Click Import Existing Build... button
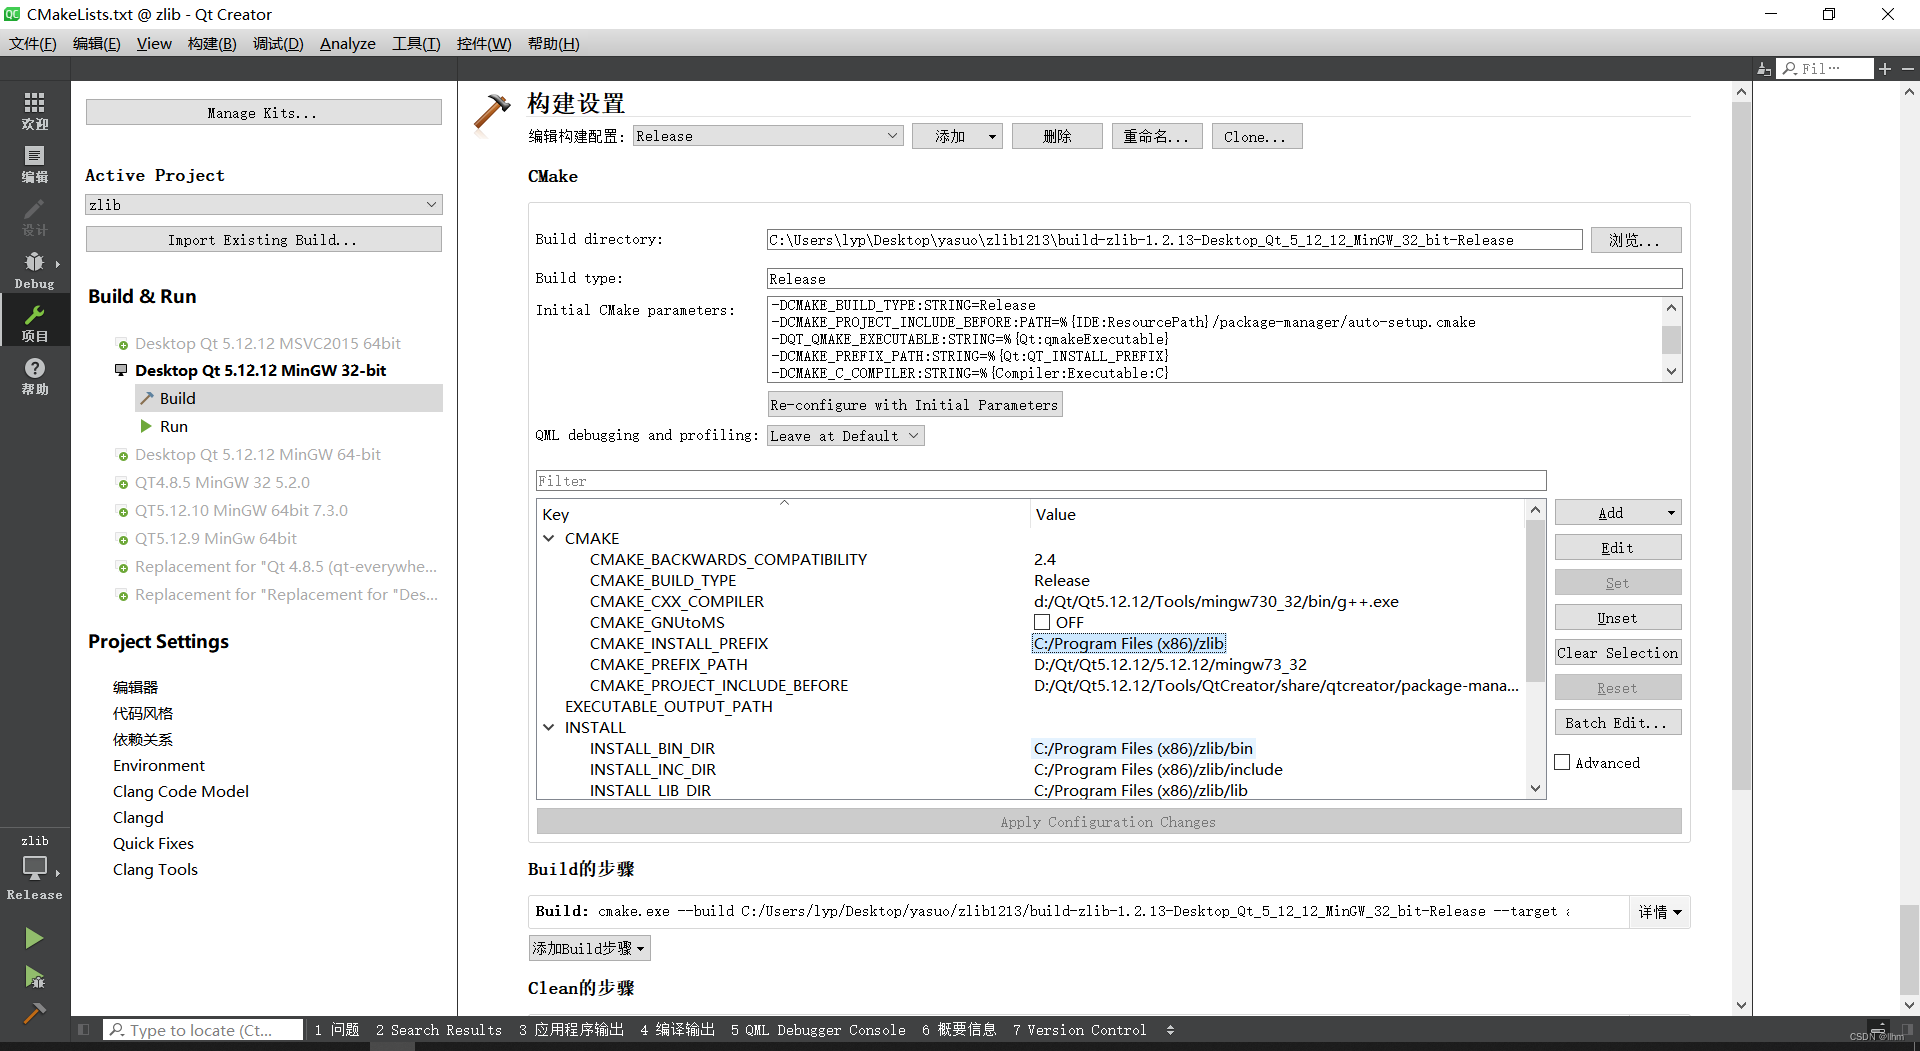 coord(264,239)
